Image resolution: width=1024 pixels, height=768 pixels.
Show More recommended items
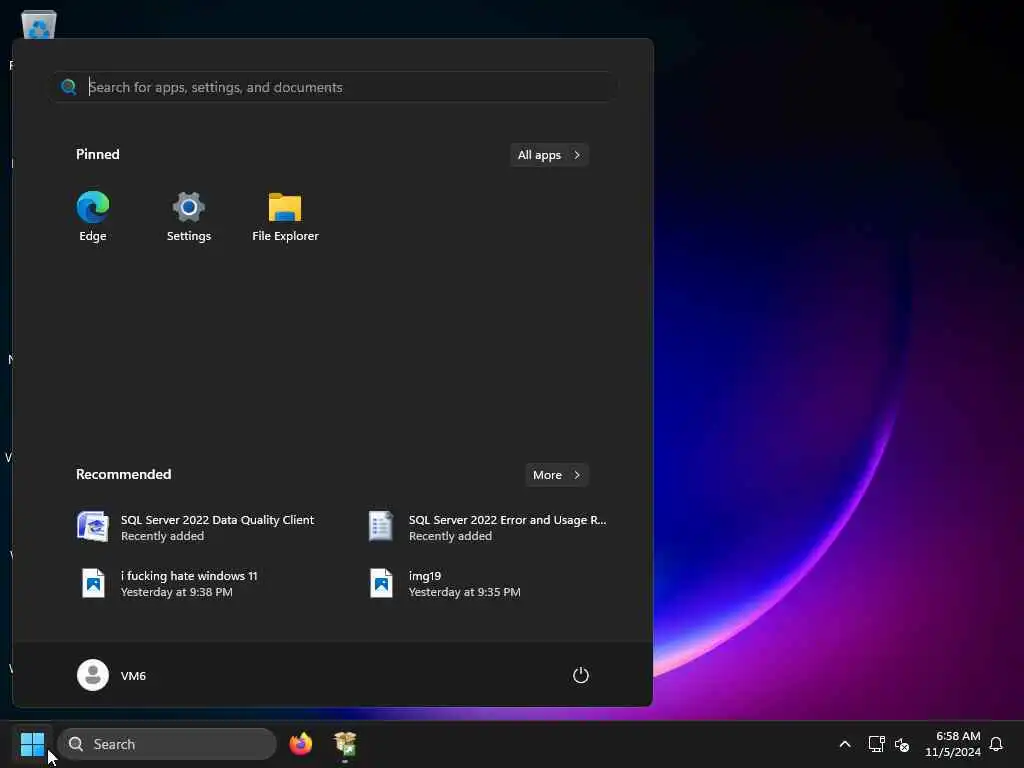[556, 475]
